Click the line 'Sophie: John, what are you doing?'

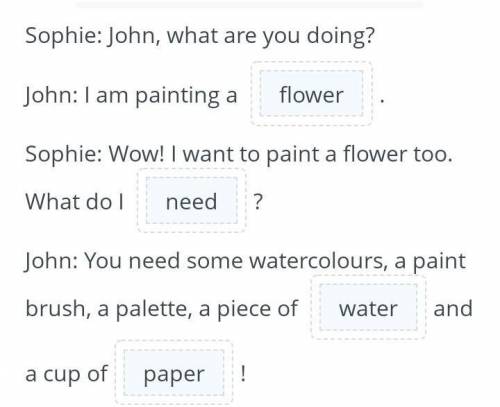coord(200,36)
